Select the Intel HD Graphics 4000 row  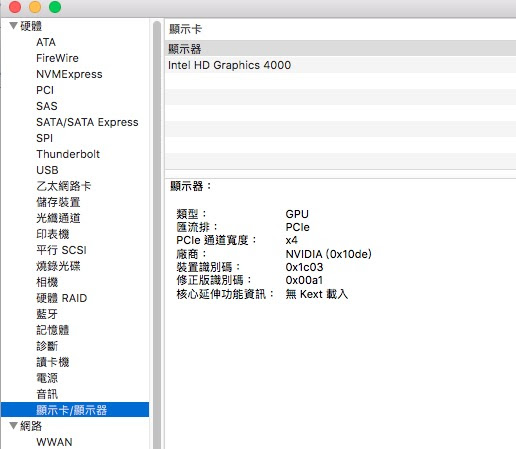(340, 65)
